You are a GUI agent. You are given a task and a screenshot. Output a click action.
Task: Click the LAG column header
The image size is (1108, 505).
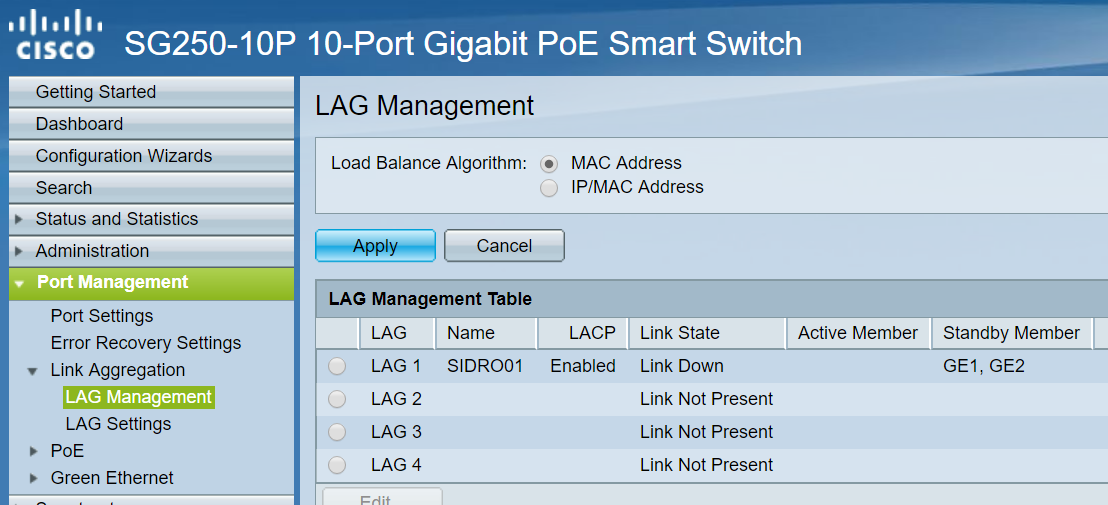click(x=398, y=333)
